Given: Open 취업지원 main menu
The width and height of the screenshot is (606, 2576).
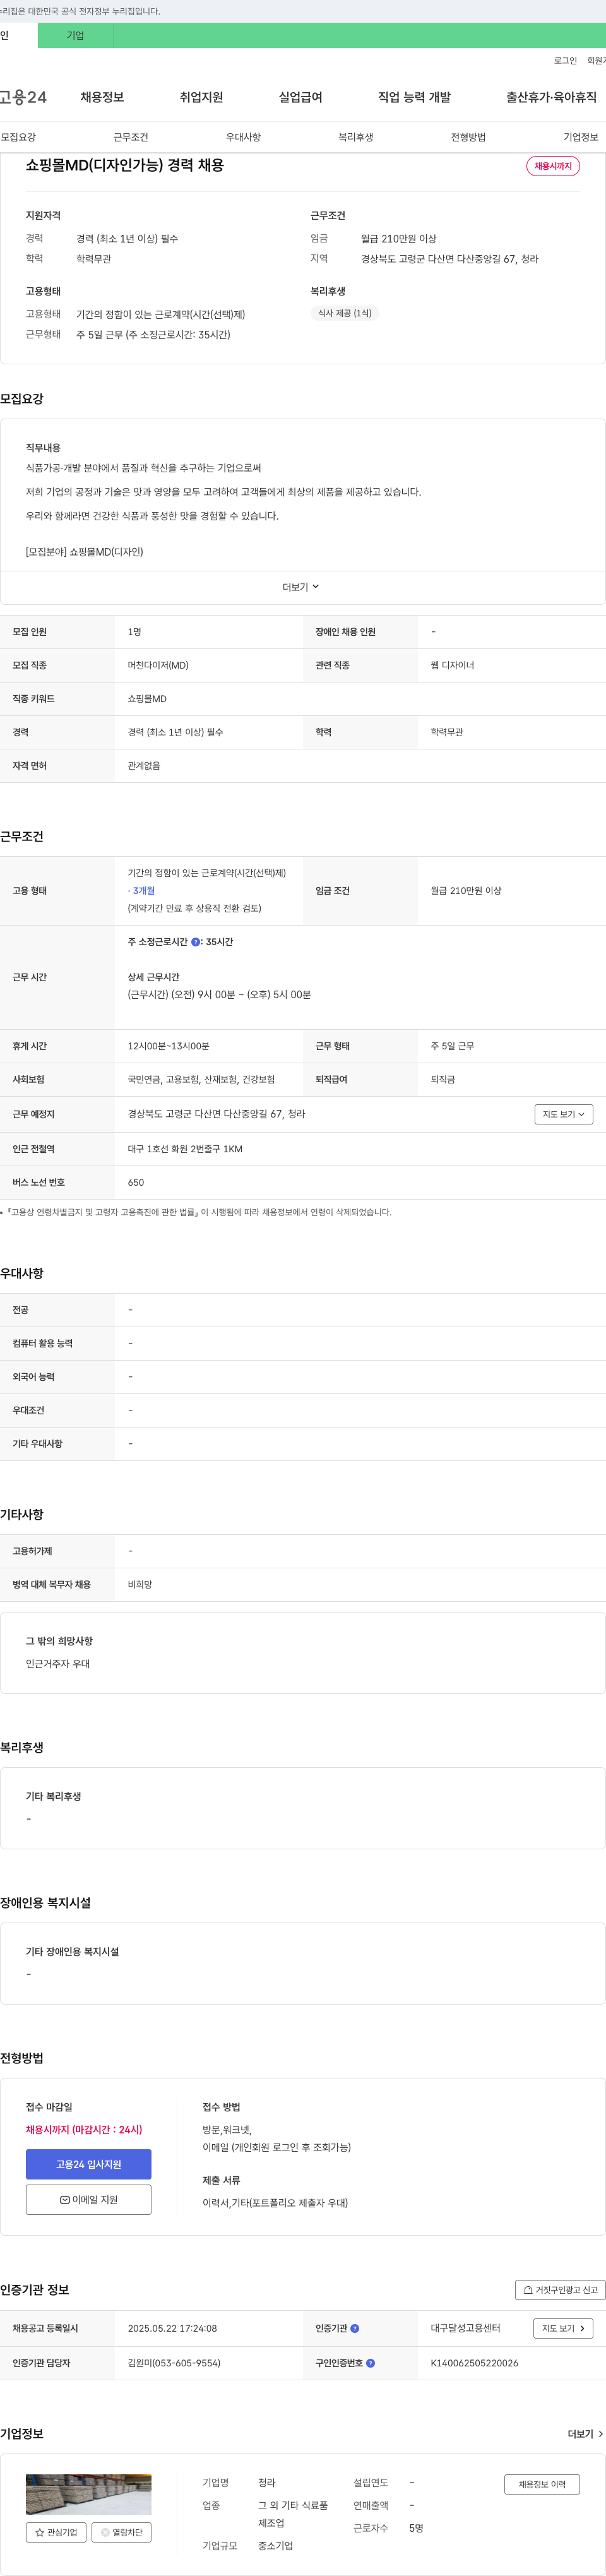Looking at the screenshot, I should tap(201, 97).
